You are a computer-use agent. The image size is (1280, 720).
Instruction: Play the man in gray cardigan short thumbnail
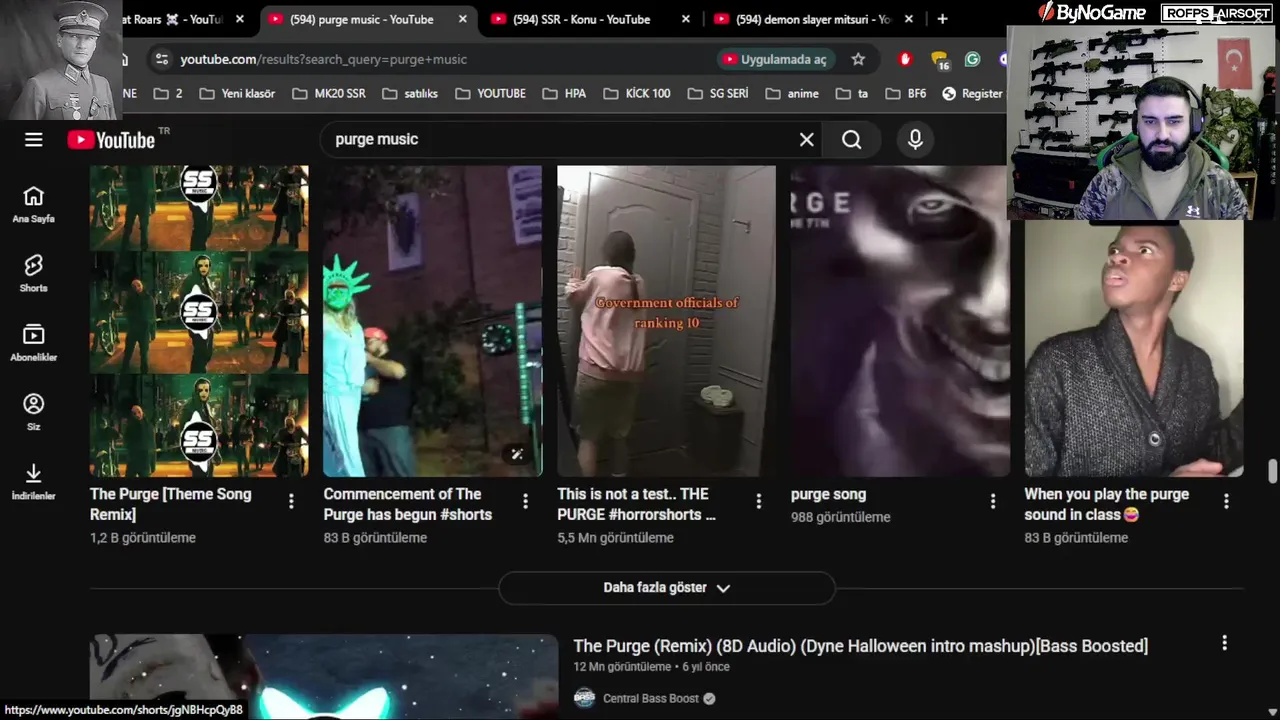coord(1134,348)
